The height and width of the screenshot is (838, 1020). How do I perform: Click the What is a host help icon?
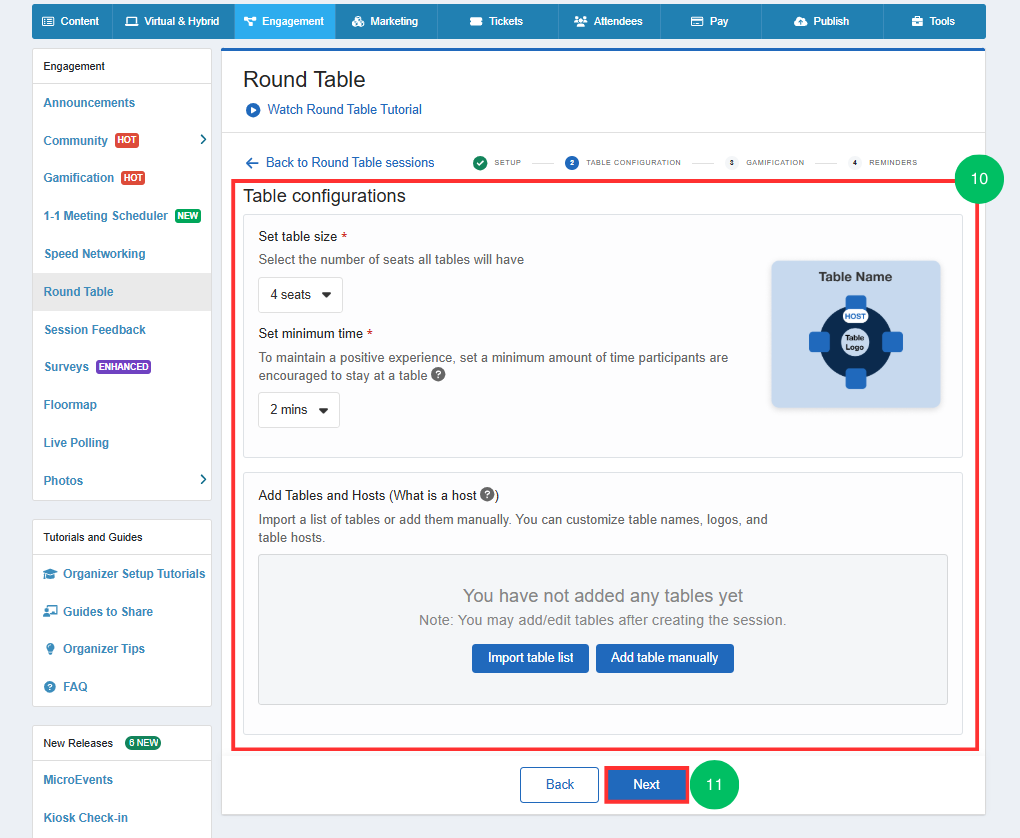[487, 494]
